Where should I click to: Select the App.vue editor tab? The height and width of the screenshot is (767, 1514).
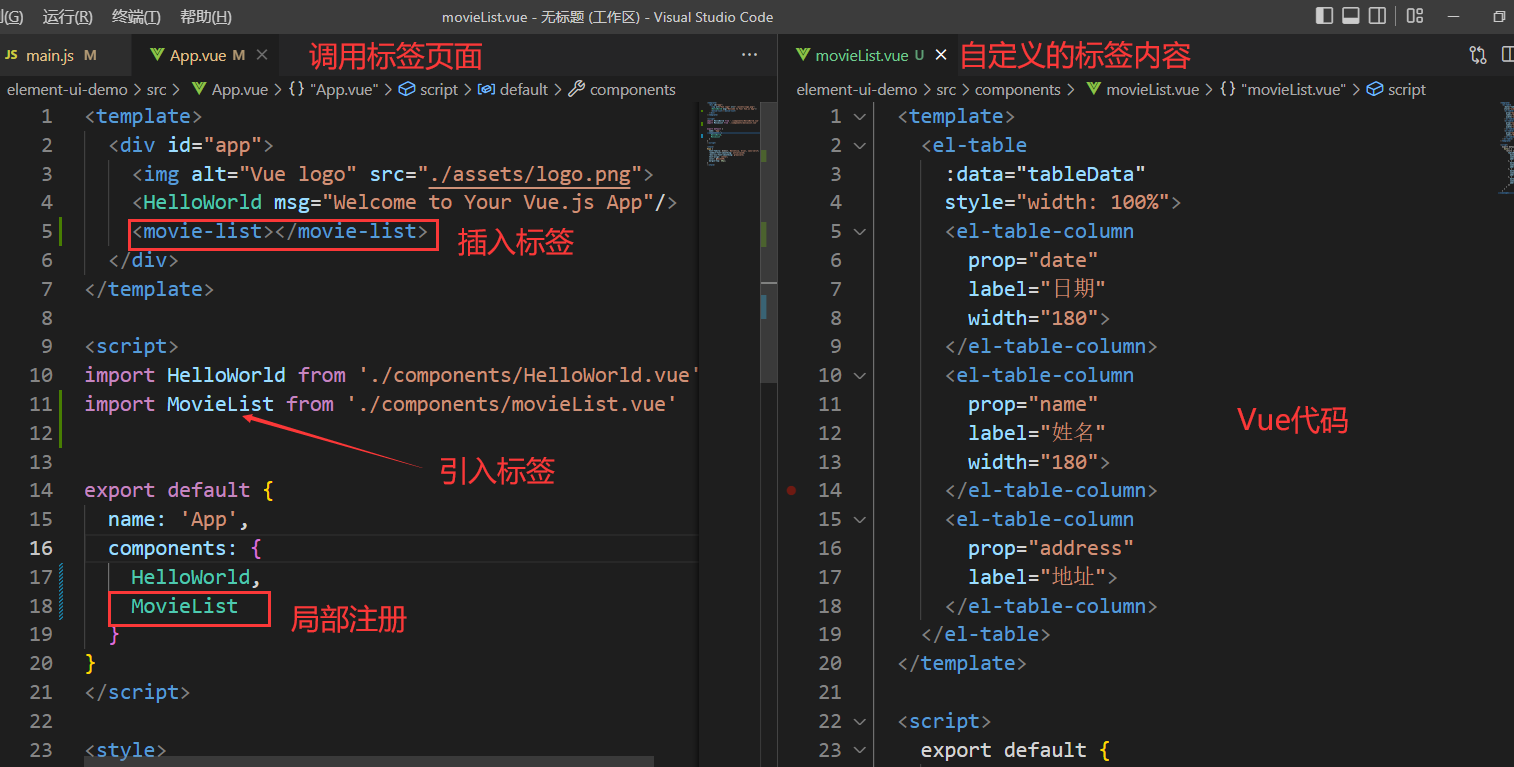(x=204, y=55)
